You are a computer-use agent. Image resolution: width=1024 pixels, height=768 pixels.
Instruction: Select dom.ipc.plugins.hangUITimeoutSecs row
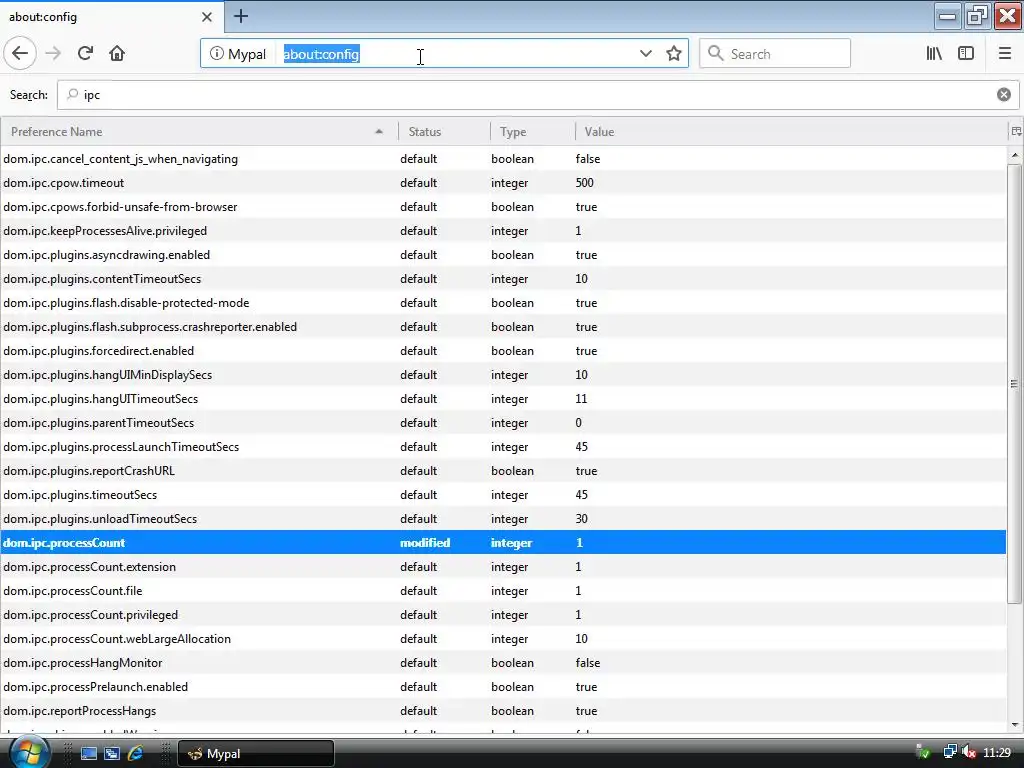(x=503, y=399)
